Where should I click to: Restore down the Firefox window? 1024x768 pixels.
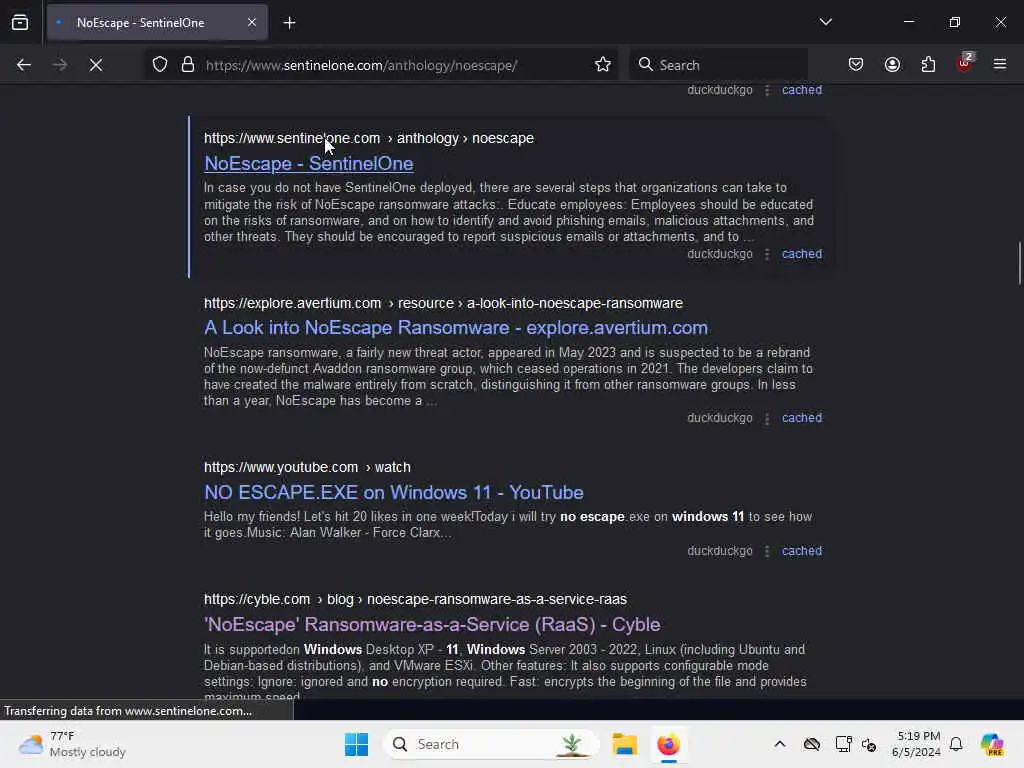click(x=954, y=22)
